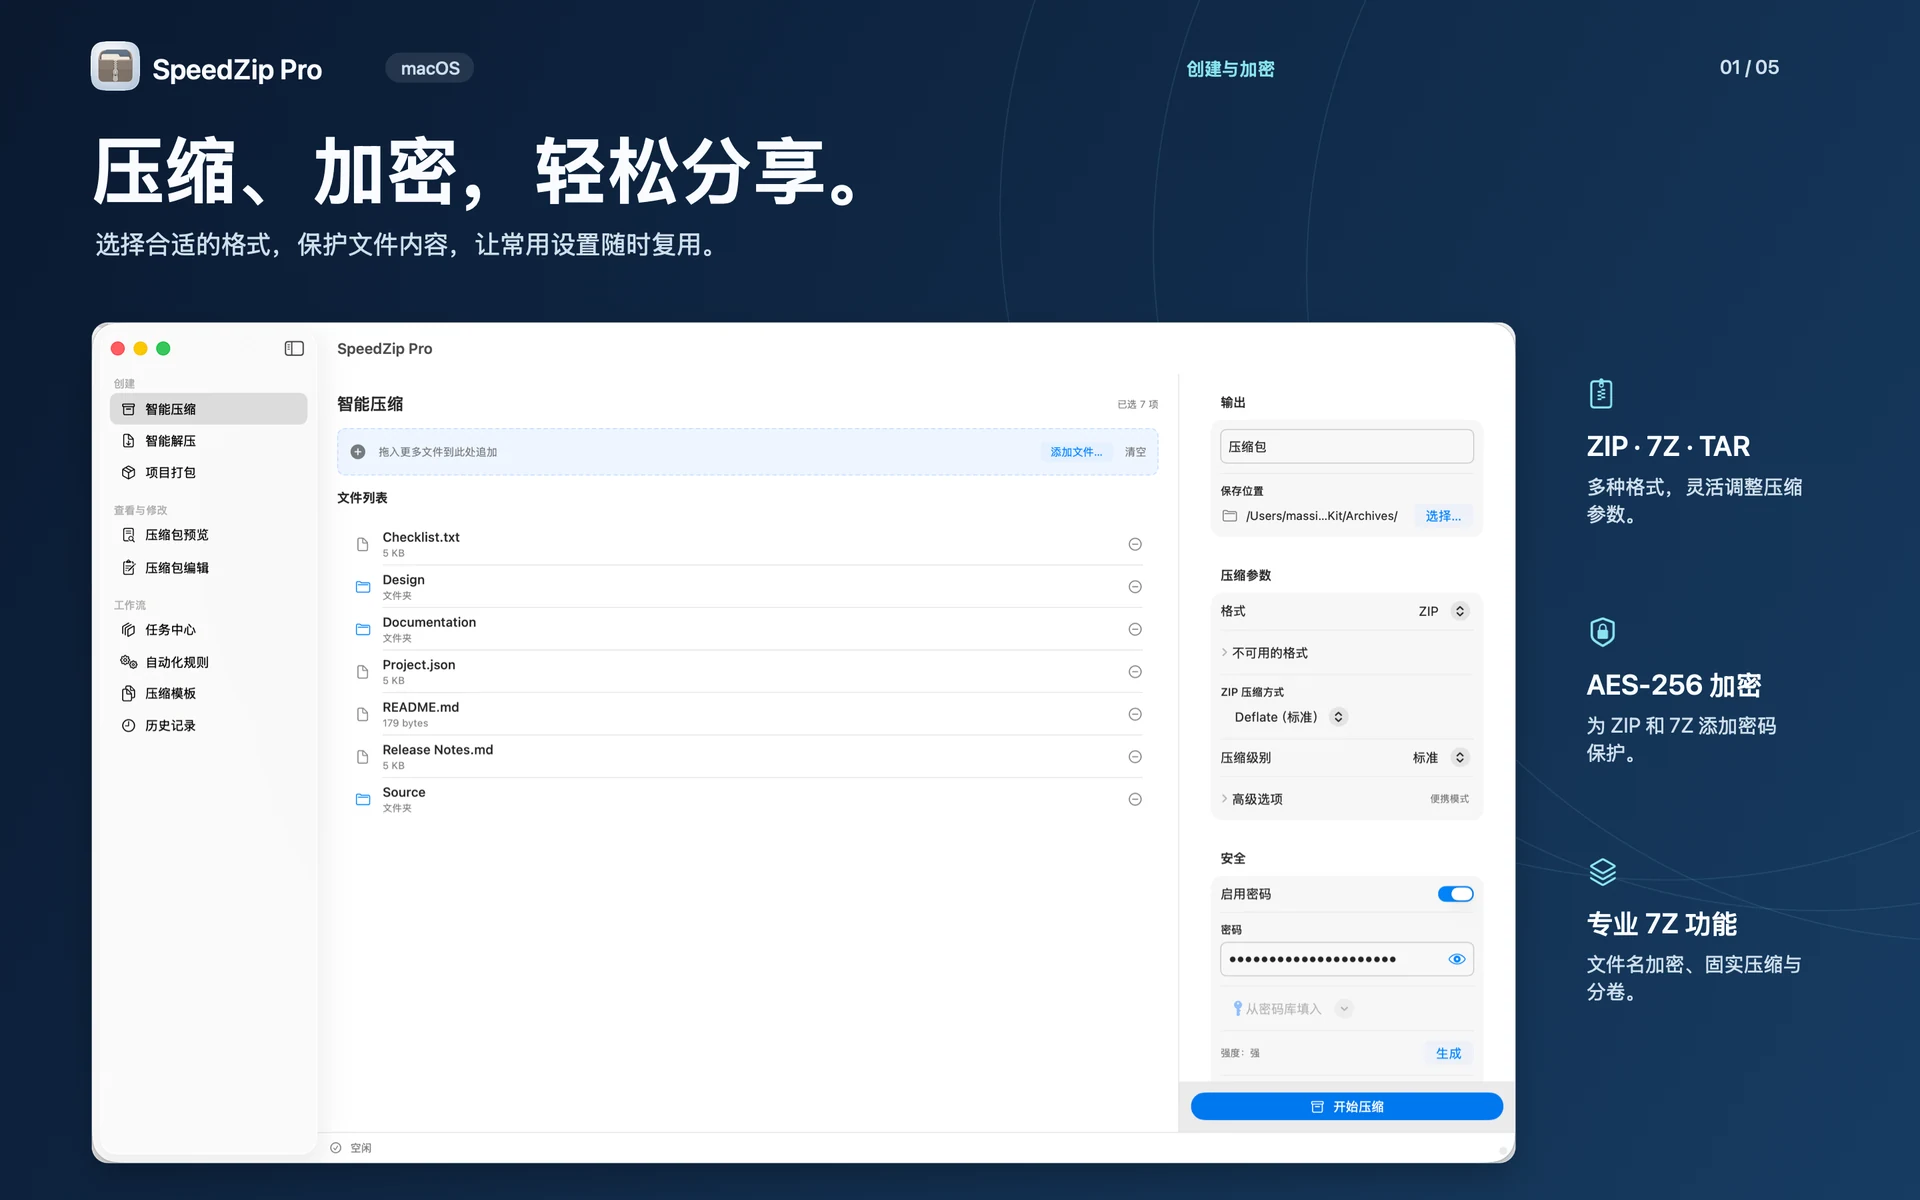The image size is (1920, 1200).
Task: Open 智能解压 in sidebar
Action: coord(208,441)
